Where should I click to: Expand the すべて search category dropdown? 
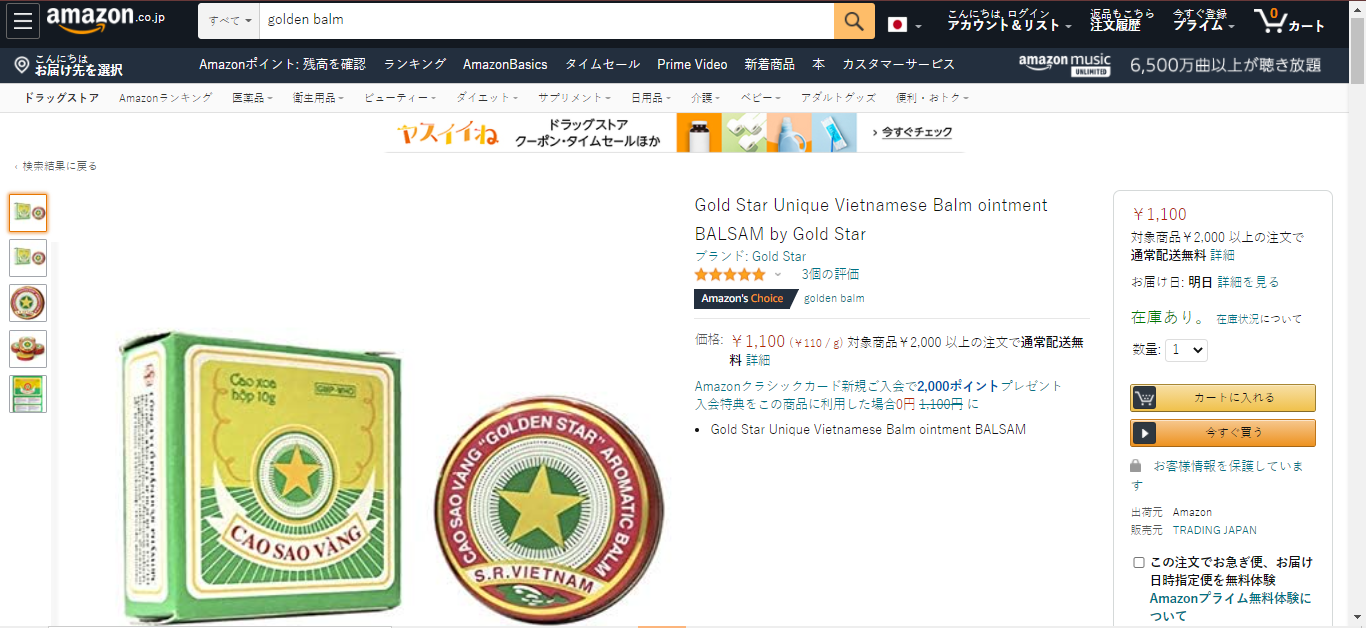[x=230, y=21]
